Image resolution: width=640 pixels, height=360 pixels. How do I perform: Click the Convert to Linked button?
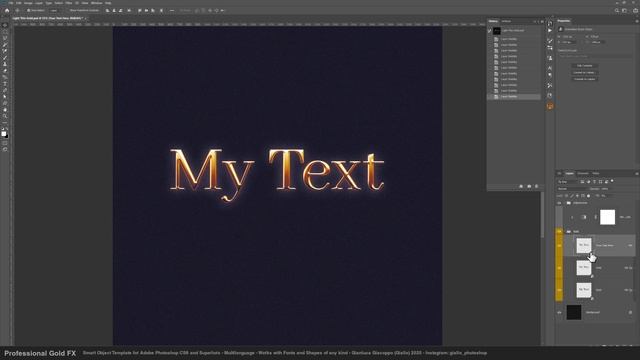coord(584,72)
